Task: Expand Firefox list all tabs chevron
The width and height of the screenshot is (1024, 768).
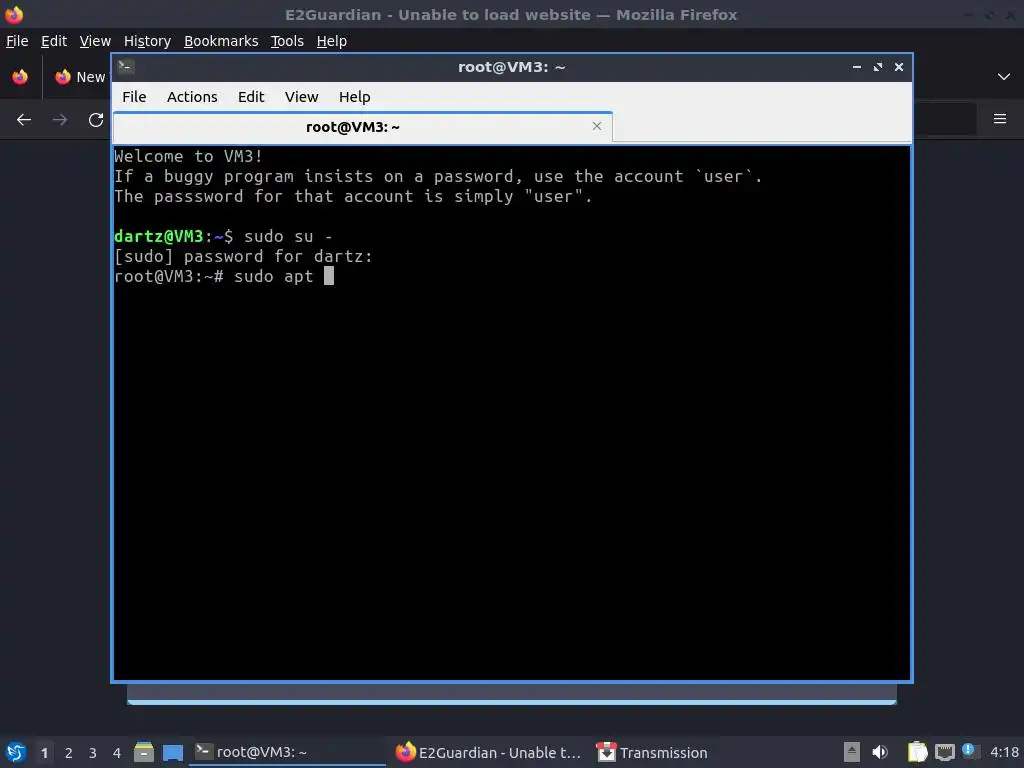Action: pyautogui.click(x=1003, y=76)
